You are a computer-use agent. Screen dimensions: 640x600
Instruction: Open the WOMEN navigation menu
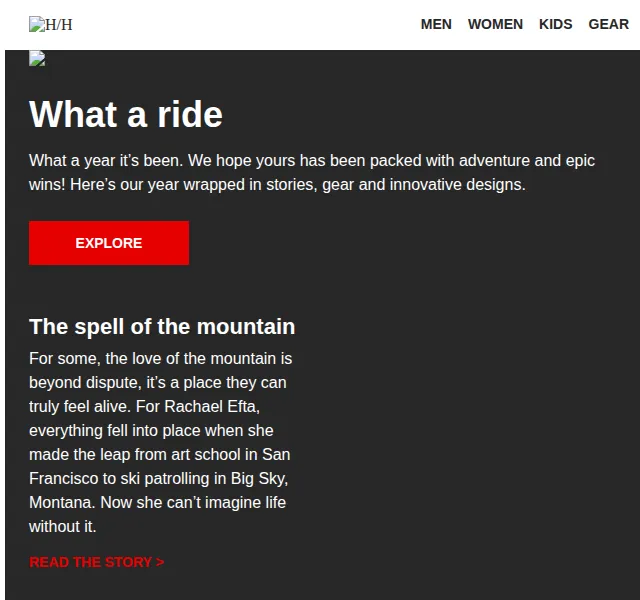(495, 24)
